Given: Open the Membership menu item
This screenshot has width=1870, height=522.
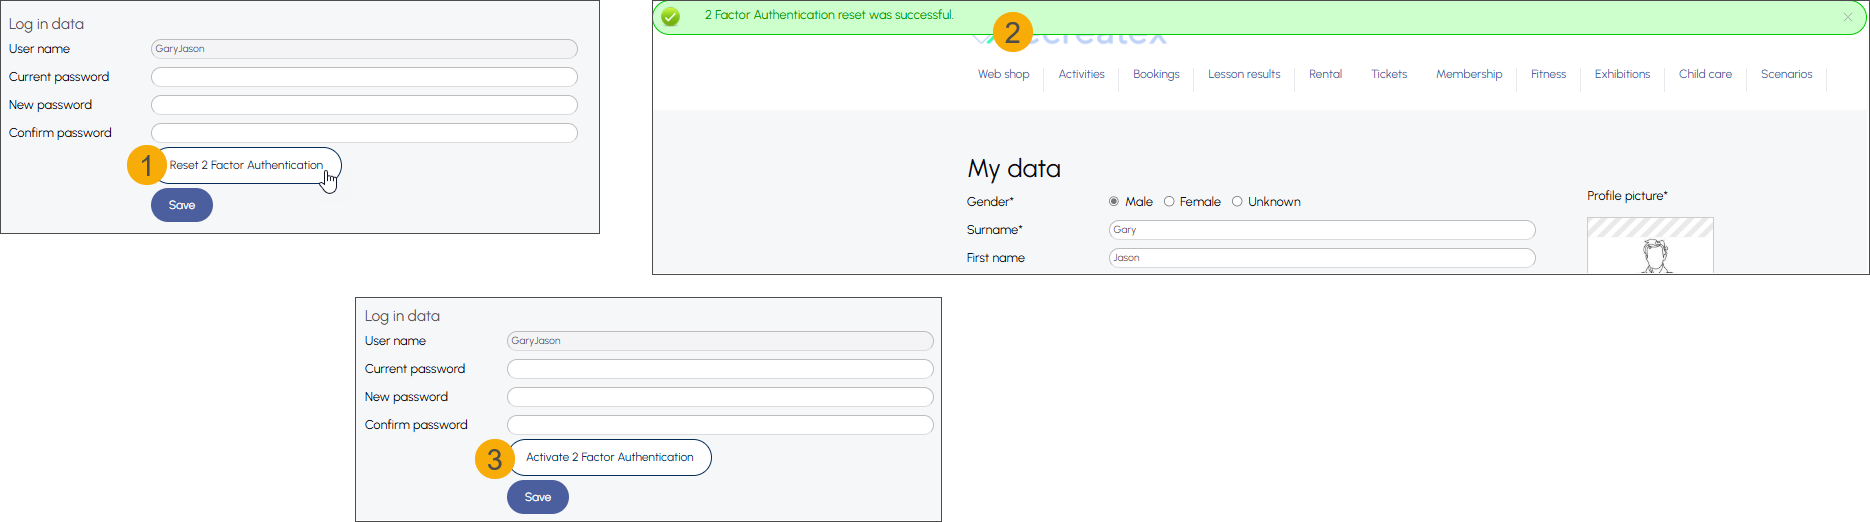Looking at the screenshot, I should click(1468, 74).
